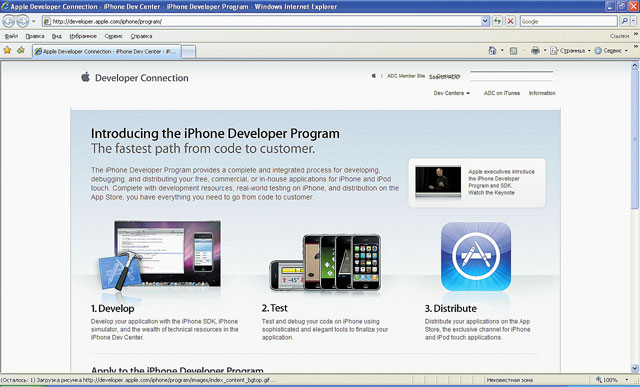Click the red Stop loading icon
Screen dimensions: 640x387
click(x=510, y=21)
